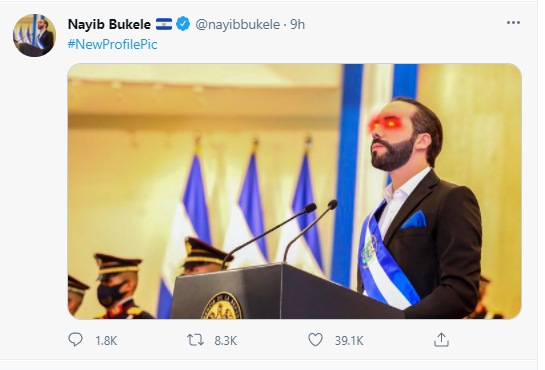Screen dimensions: 545x370
Task: Click the masked guard in the photo
Action: point(118,286)
